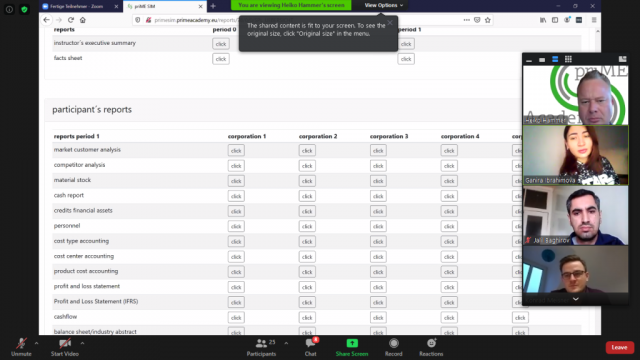Start Video in Zoom toolbar
The image size is (640, 360).
click(64, 347)
